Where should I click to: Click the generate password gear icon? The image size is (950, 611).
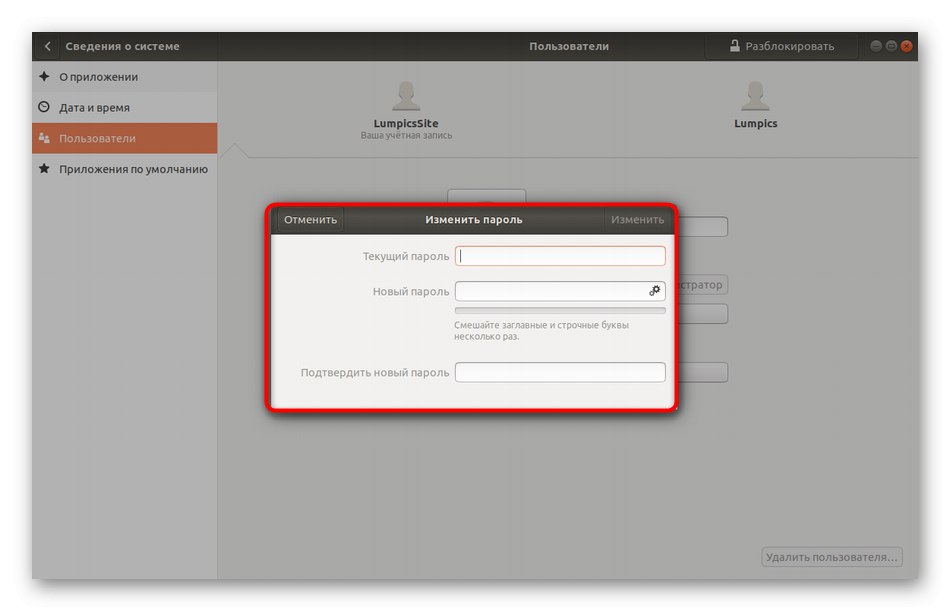(x=654, y=291)
